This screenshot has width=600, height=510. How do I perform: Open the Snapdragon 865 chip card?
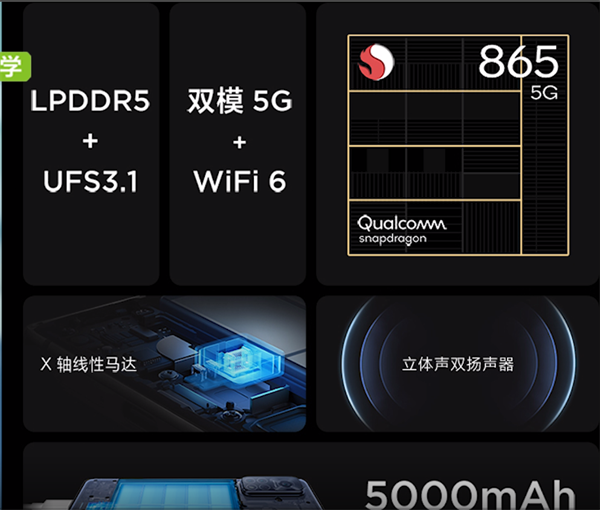458,145
